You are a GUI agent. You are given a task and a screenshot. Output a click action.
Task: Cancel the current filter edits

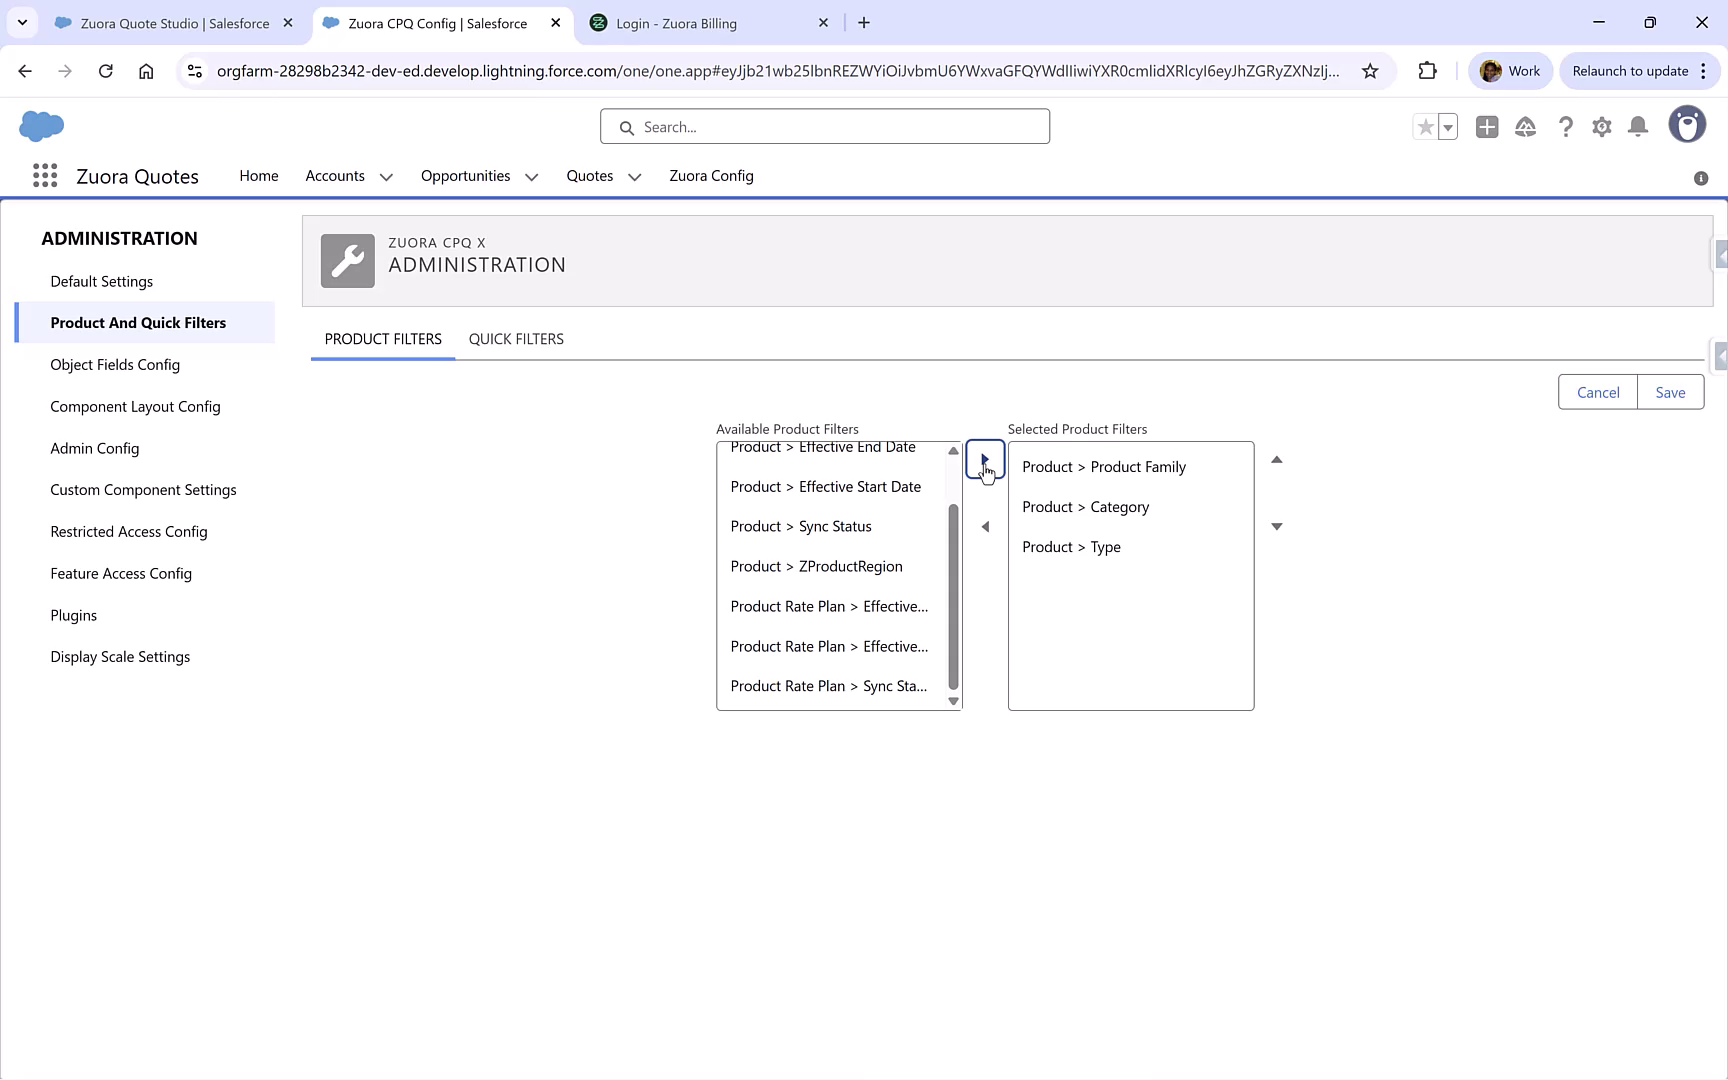1598,392
